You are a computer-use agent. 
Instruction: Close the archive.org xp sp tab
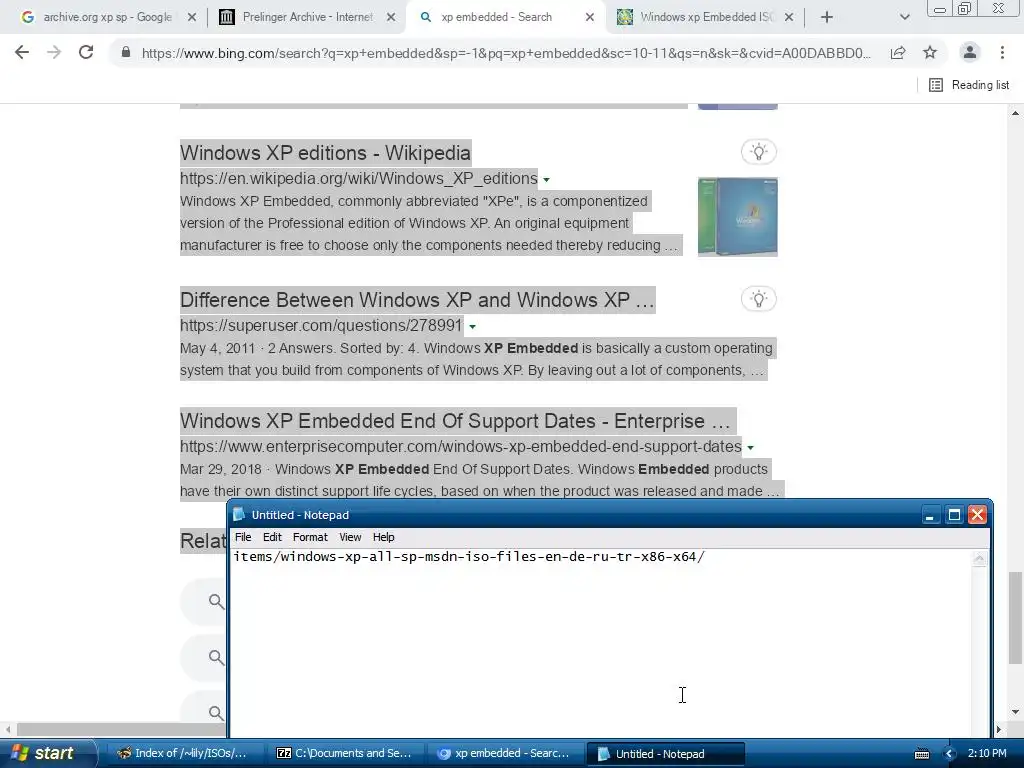(x=192, y=18)
